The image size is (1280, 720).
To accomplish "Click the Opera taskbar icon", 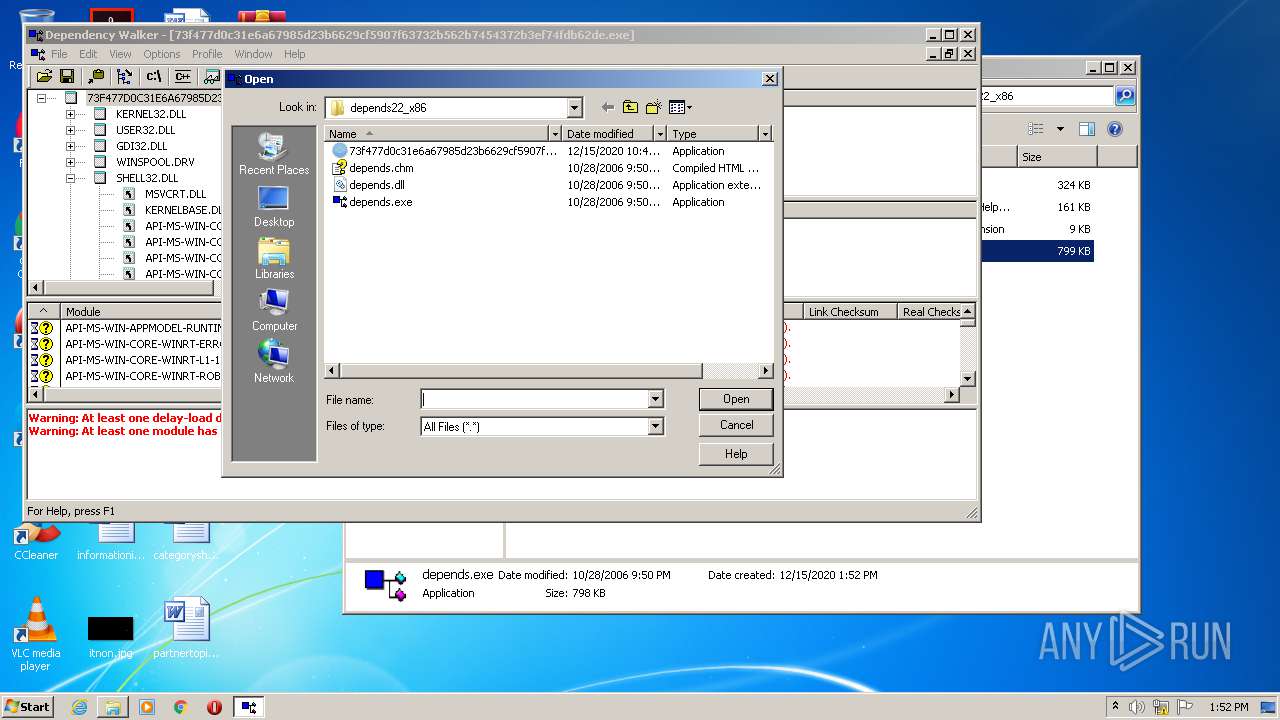I will [x=214, y=707].
